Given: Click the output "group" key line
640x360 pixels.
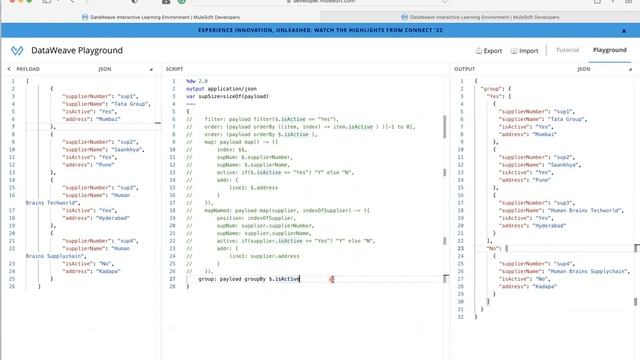Looking at the screenshot, I should [496, 89].
